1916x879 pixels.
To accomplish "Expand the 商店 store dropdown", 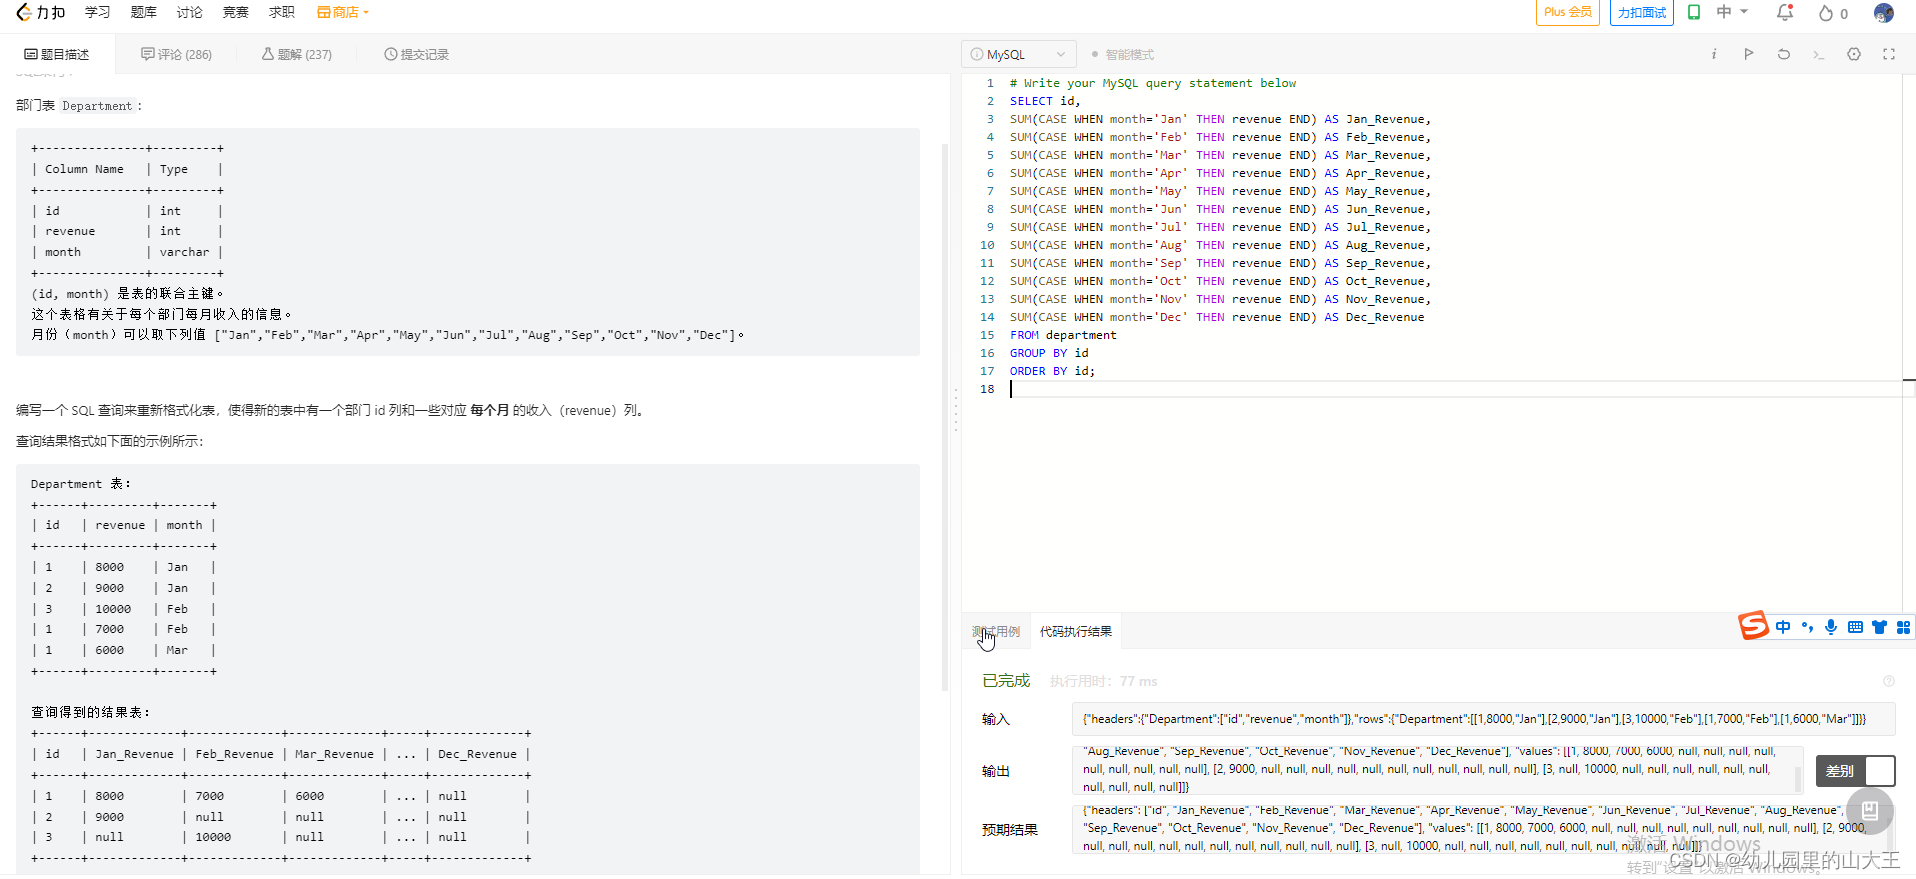I will pos(343,13).
